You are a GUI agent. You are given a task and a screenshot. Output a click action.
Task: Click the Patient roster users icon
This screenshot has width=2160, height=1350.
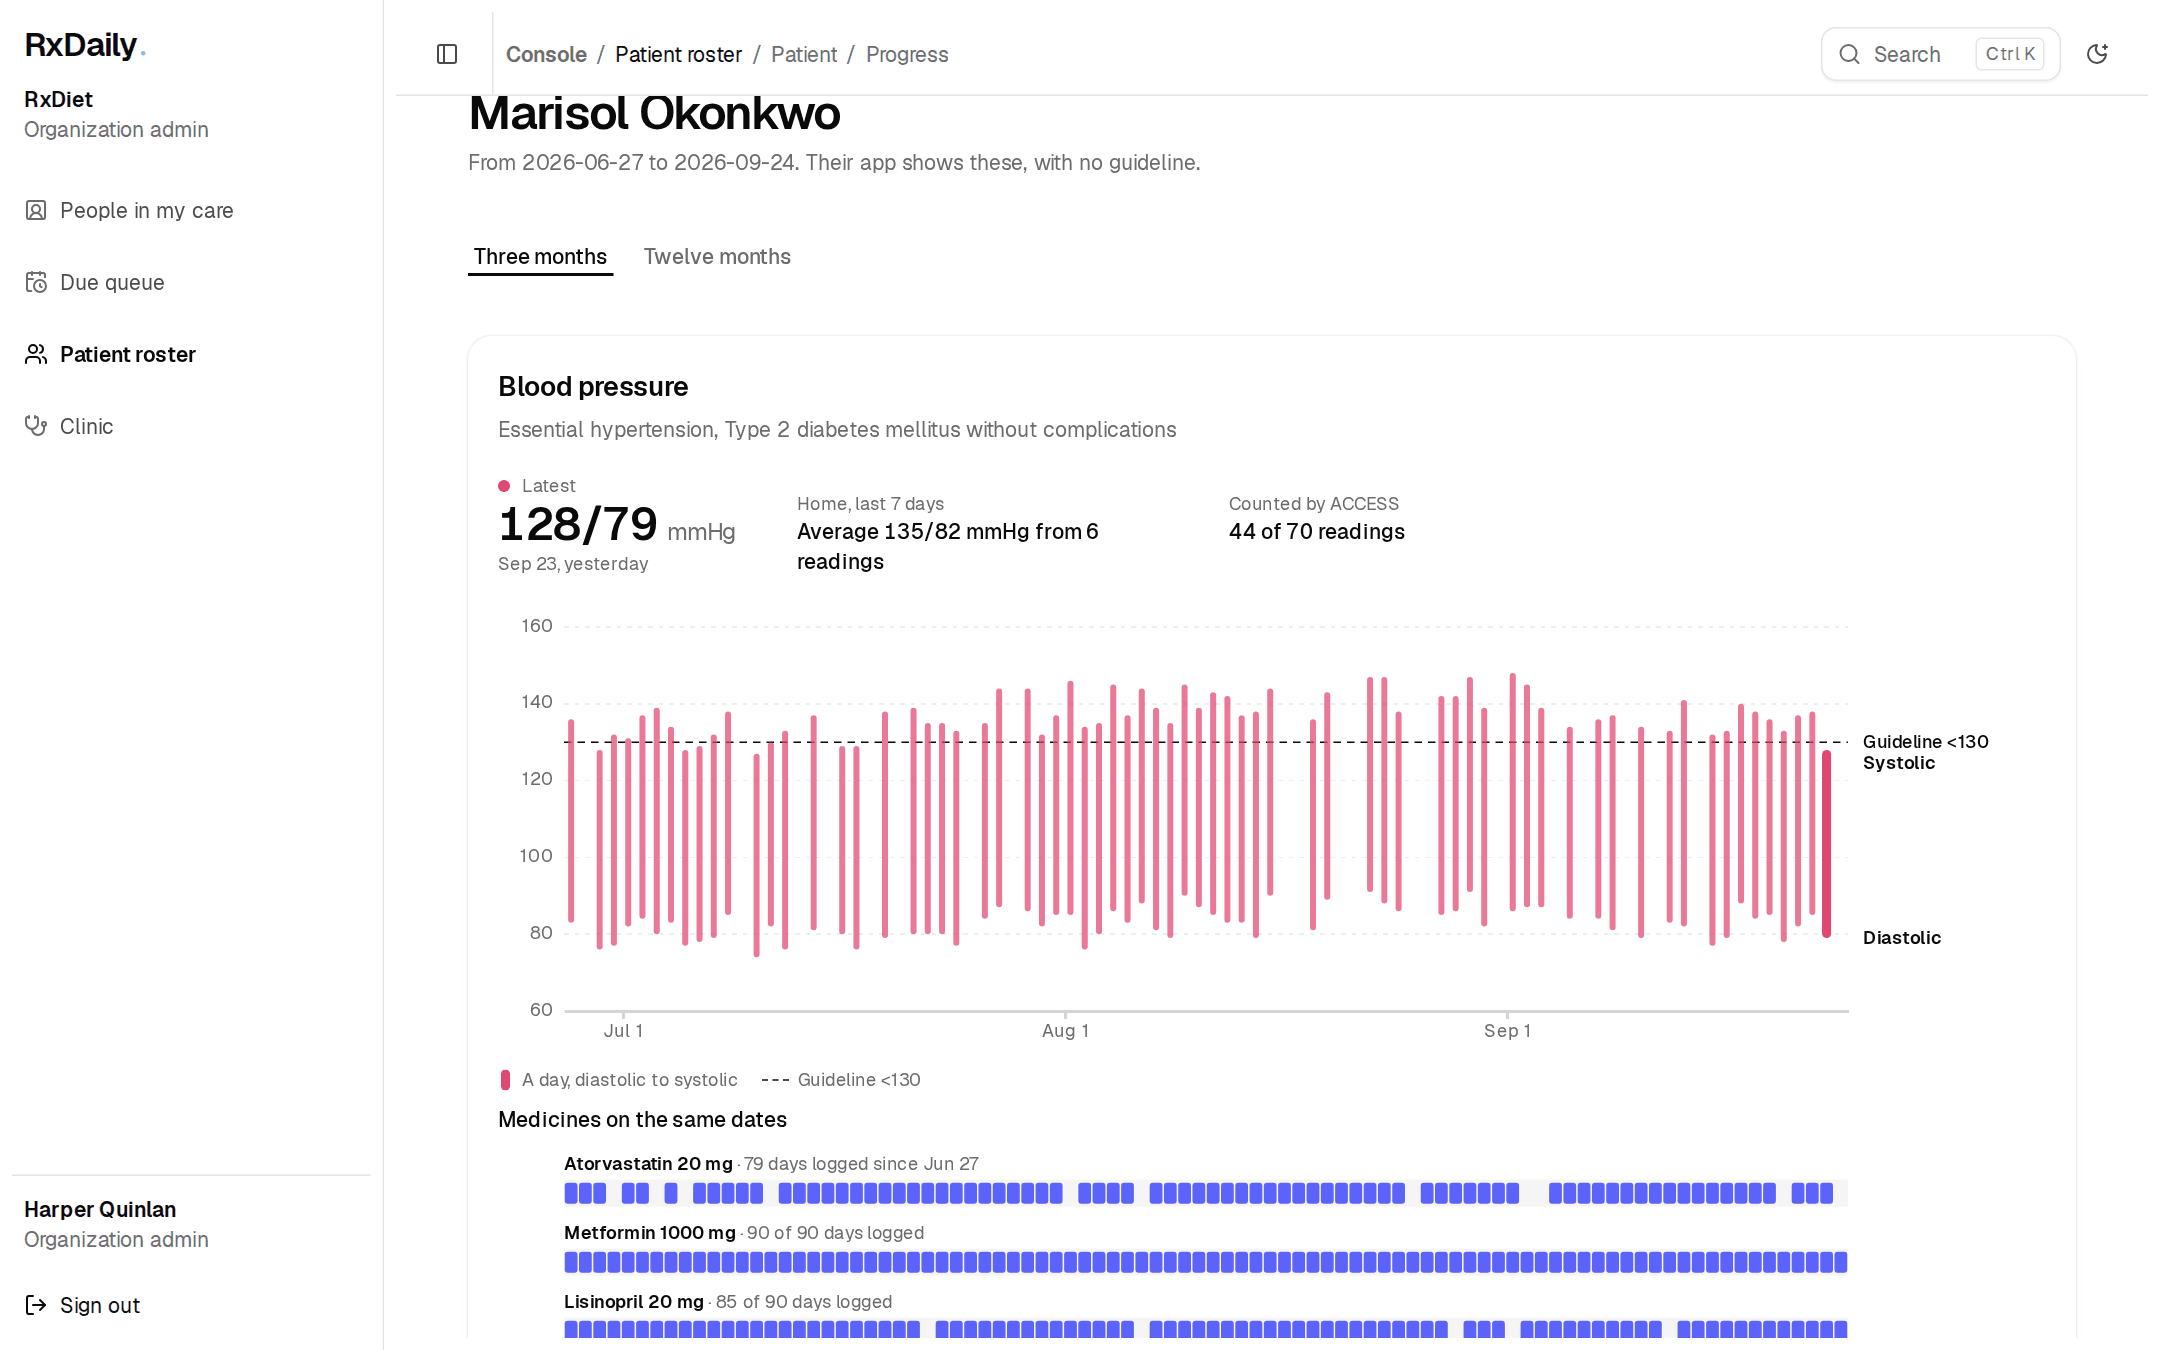[36, 354]
